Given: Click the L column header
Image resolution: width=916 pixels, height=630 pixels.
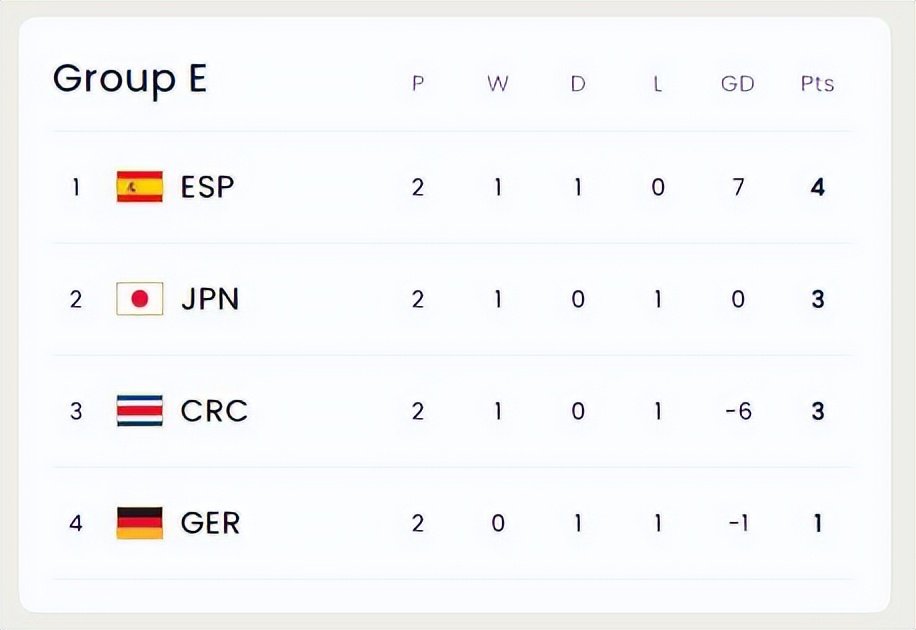Looking at the screenshot, I should tap(657, 84).
